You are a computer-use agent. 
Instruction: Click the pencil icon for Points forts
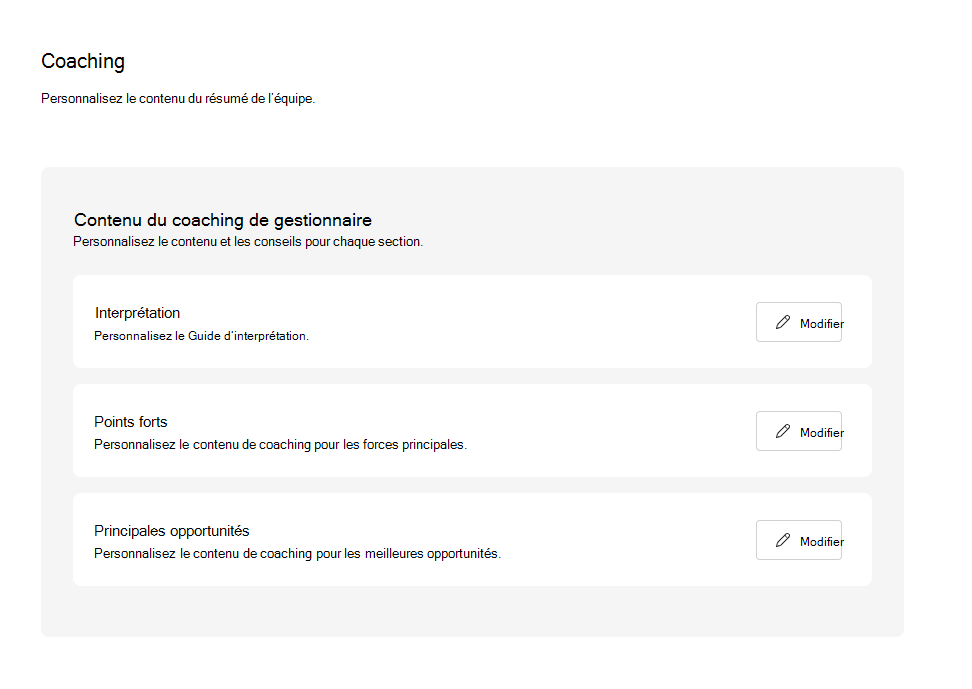(x=783, y=431)
